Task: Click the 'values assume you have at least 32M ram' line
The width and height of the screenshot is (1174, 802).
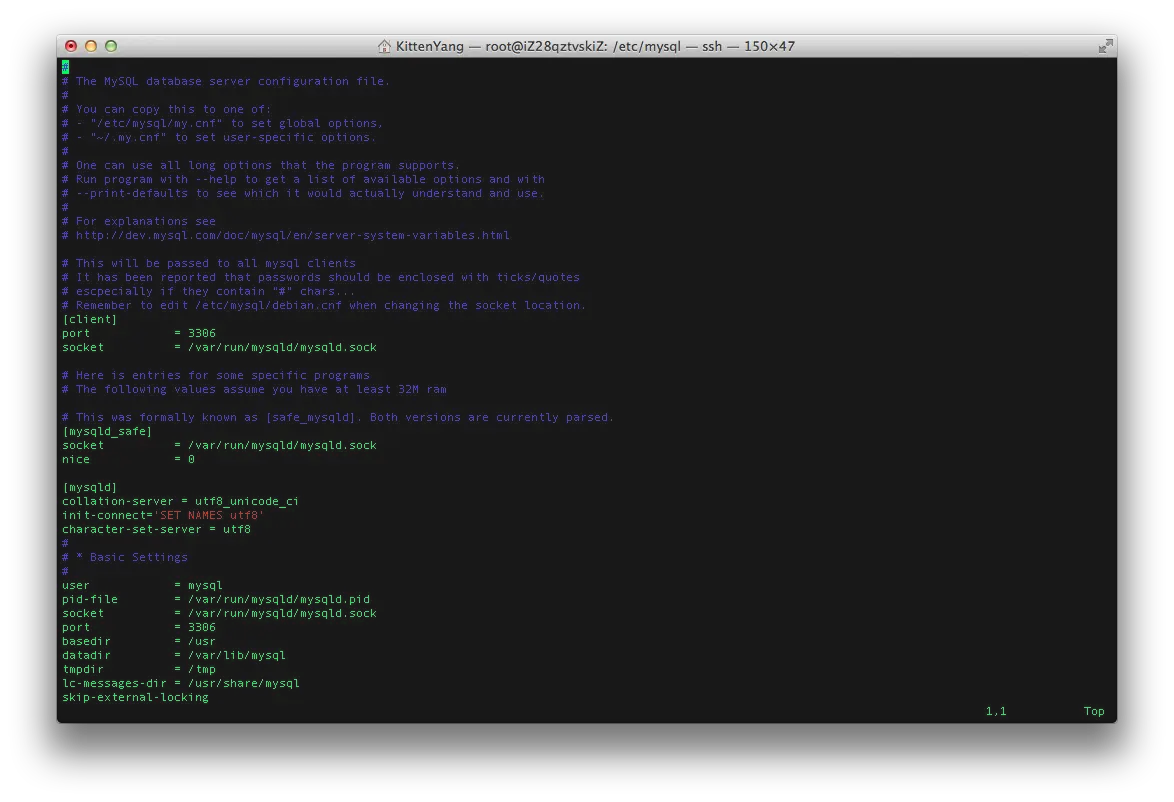Action: 255,390
